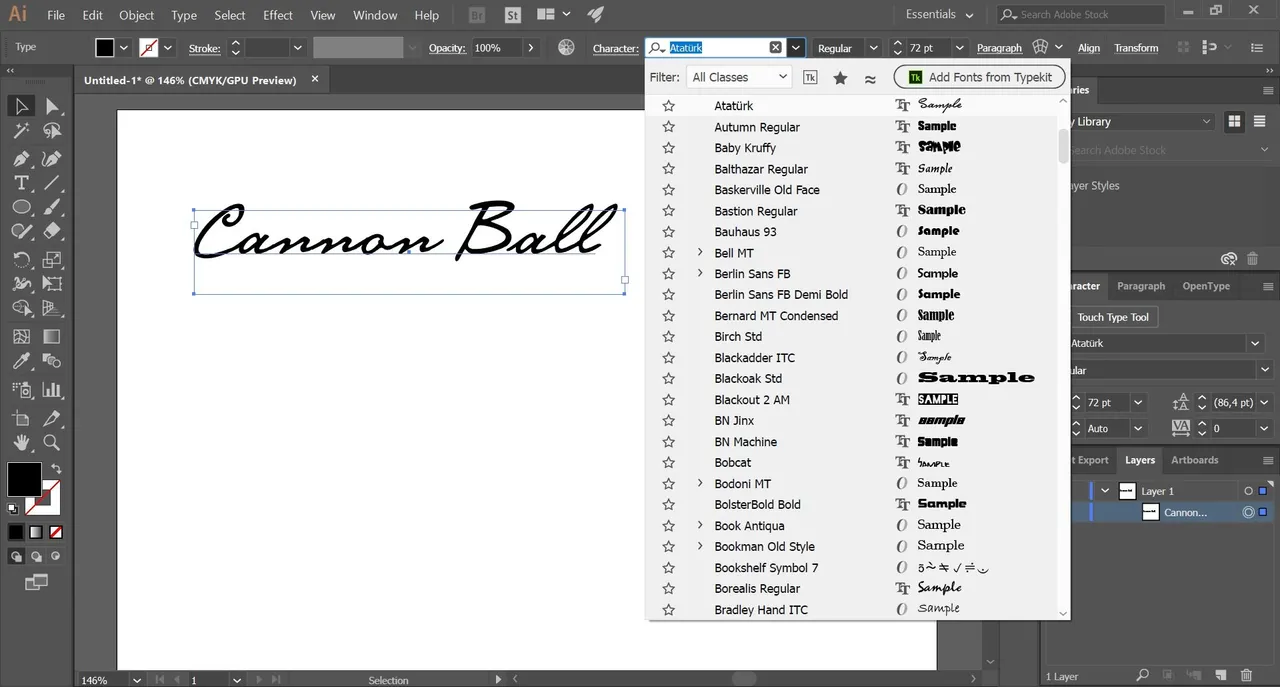Select the Direct Selection tool
Screen dimensions: 1280x687
52,106
